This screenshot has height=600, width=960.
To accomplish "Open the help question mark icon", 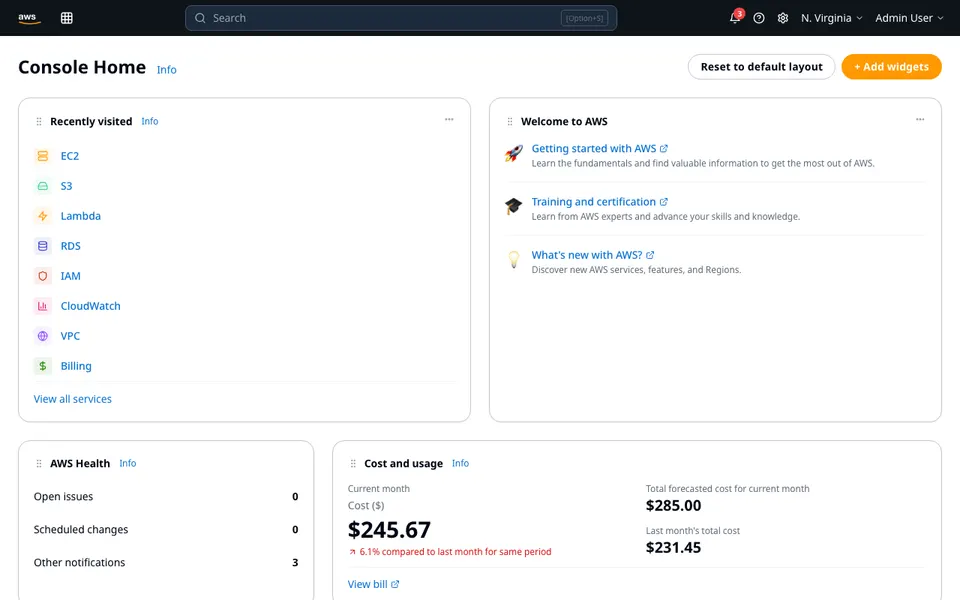I will (x=759, y=18).
